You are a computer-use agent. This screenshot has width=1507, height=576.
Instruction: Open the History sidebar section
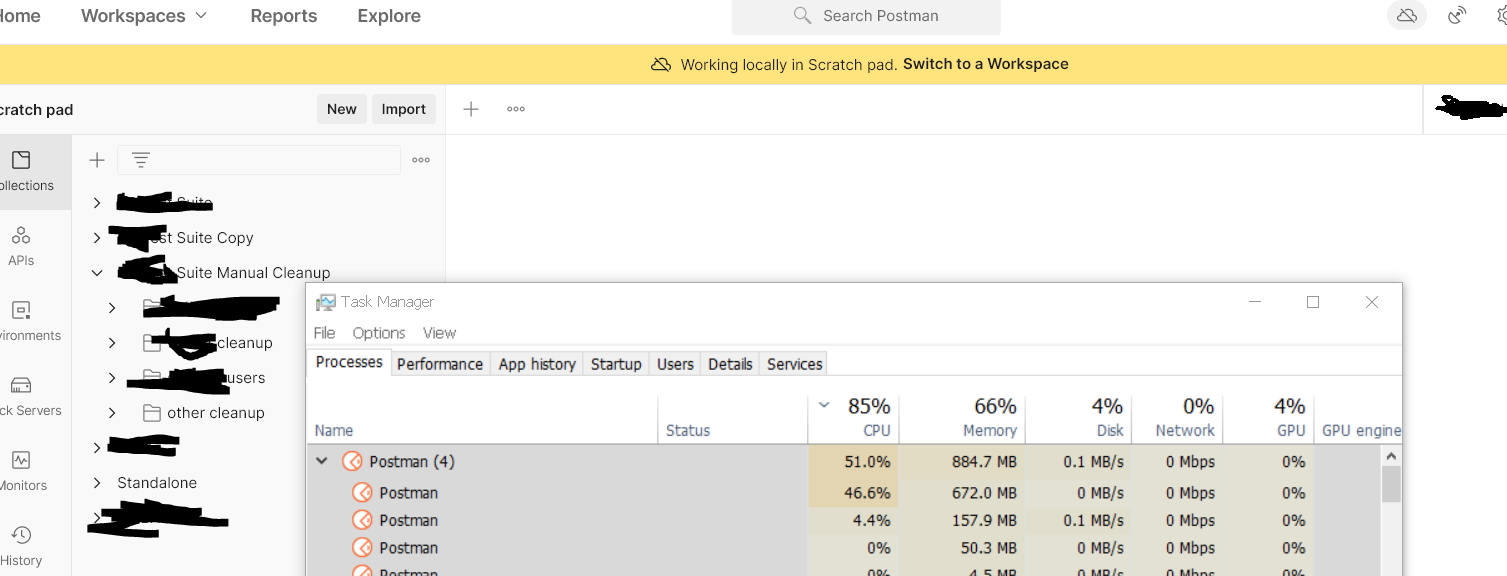click(x=21, y=546)
